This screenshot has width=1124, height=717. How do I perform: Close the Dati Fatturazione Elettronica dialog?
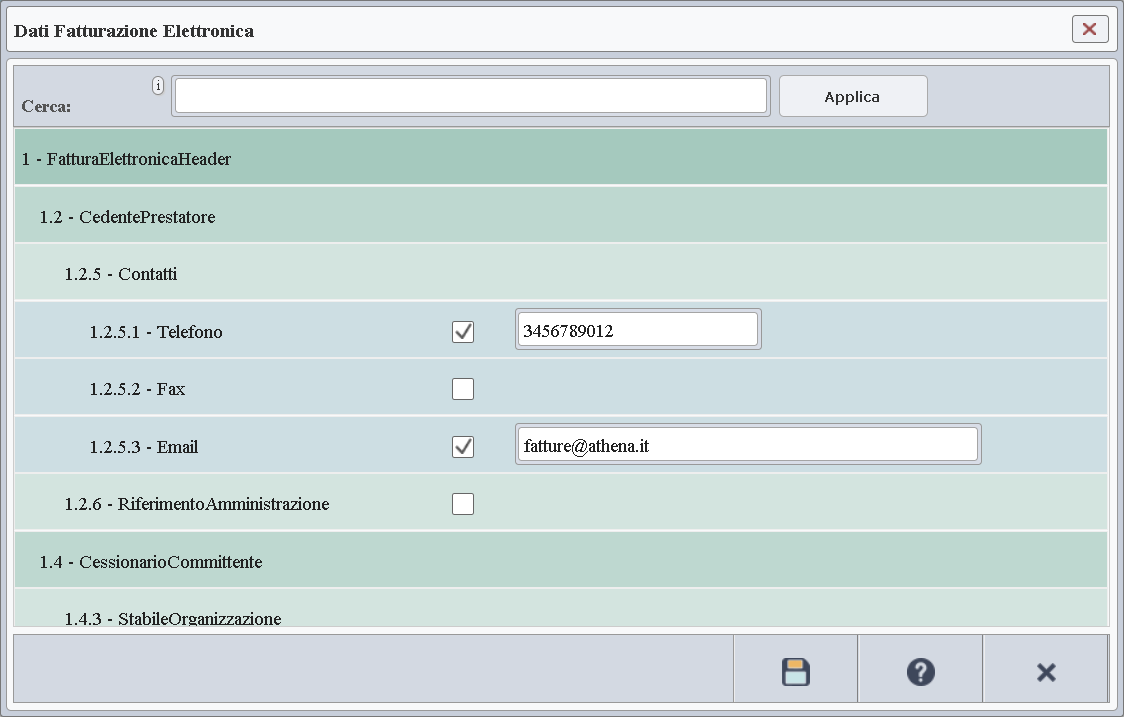pos(1089,29)
